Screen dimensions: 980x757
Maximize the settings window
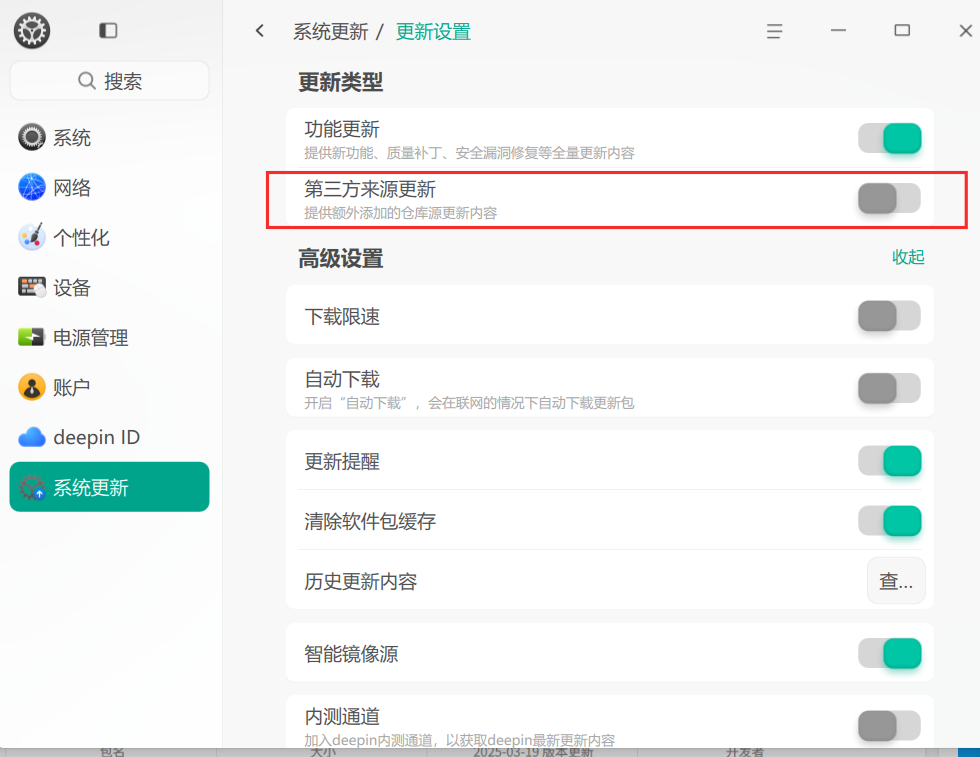pos(902,31)
